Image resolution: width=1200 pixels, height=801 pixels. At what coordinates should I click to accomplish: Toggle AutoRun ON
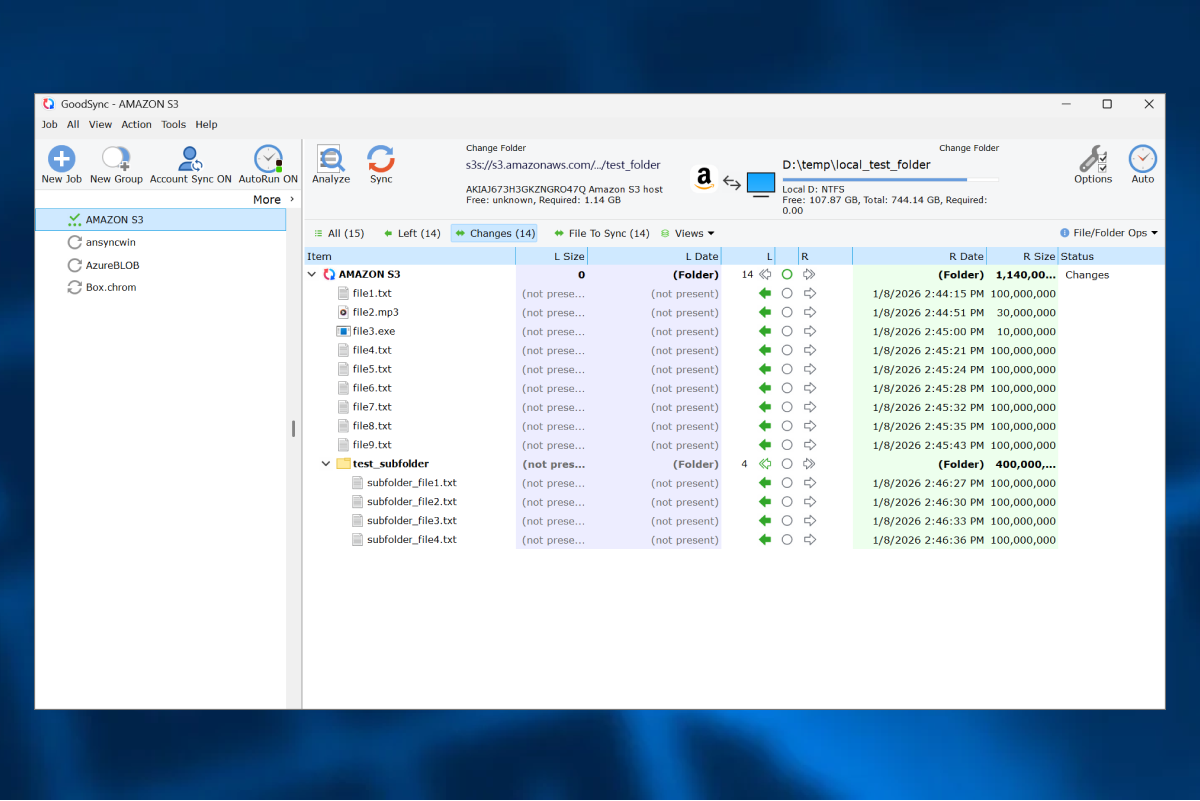pyautogui.click(x=268, y=159)
